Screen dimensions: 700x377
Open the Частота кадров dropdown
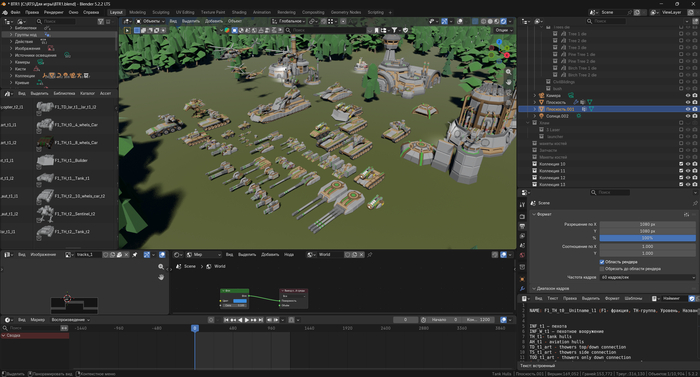click(647, 277)
